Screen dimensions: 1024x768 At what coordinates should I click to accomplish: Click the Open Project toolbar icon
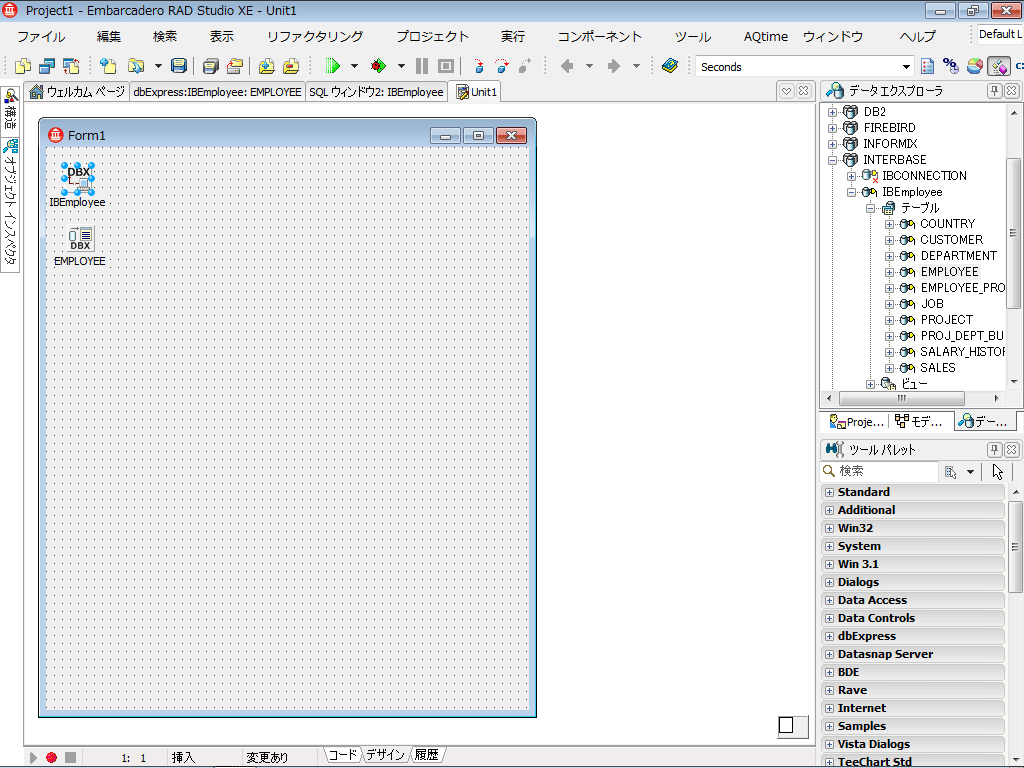click(235, 66)
